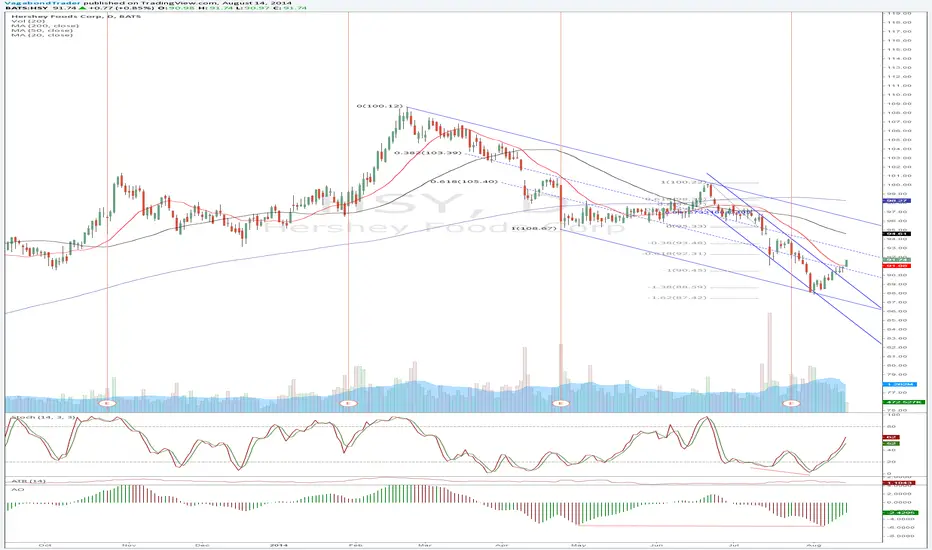Click the blue 98.27 price axis tag

pyautogui.click(x=898, y=201)
